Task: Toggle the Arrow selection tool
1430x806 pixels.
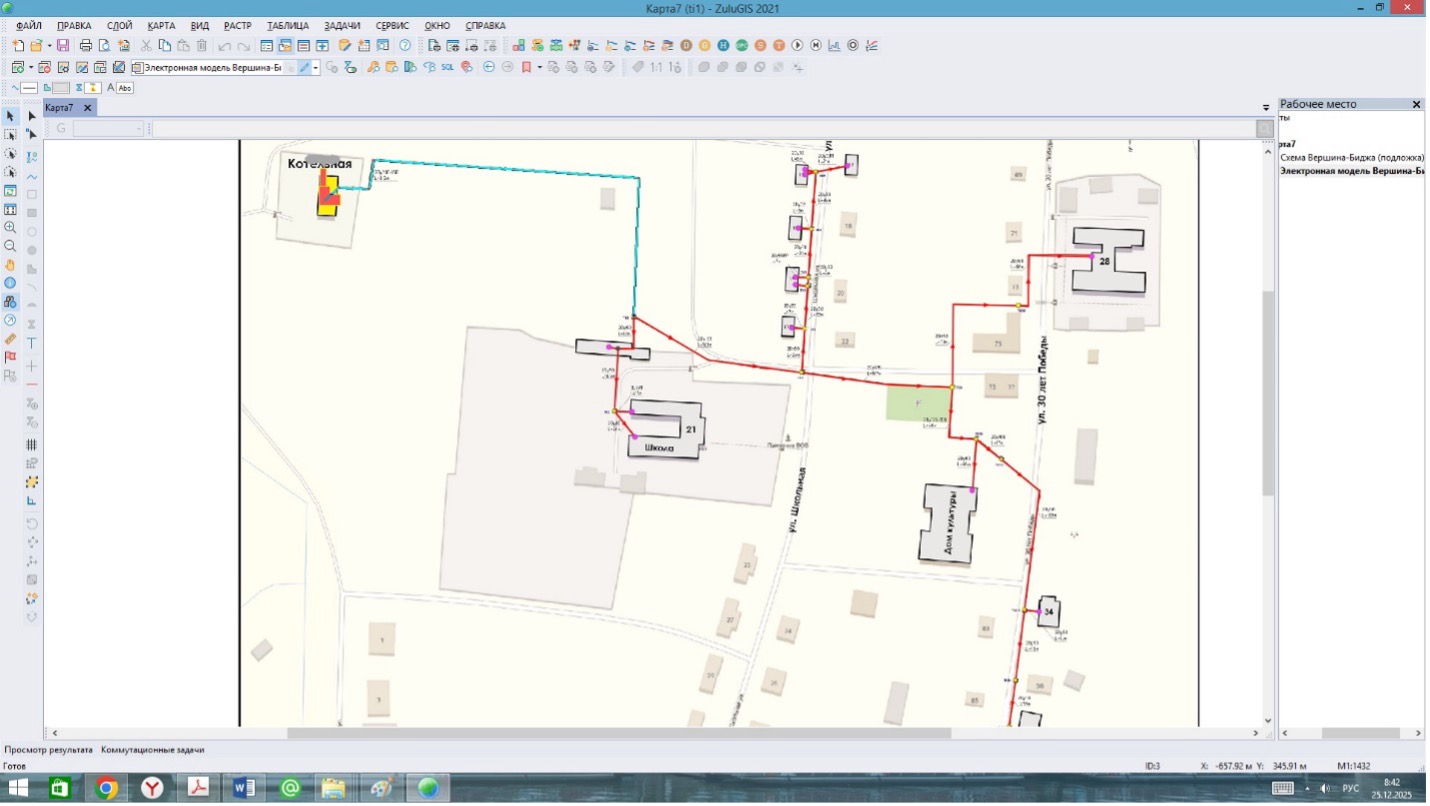Action: (x=11, y=116)
